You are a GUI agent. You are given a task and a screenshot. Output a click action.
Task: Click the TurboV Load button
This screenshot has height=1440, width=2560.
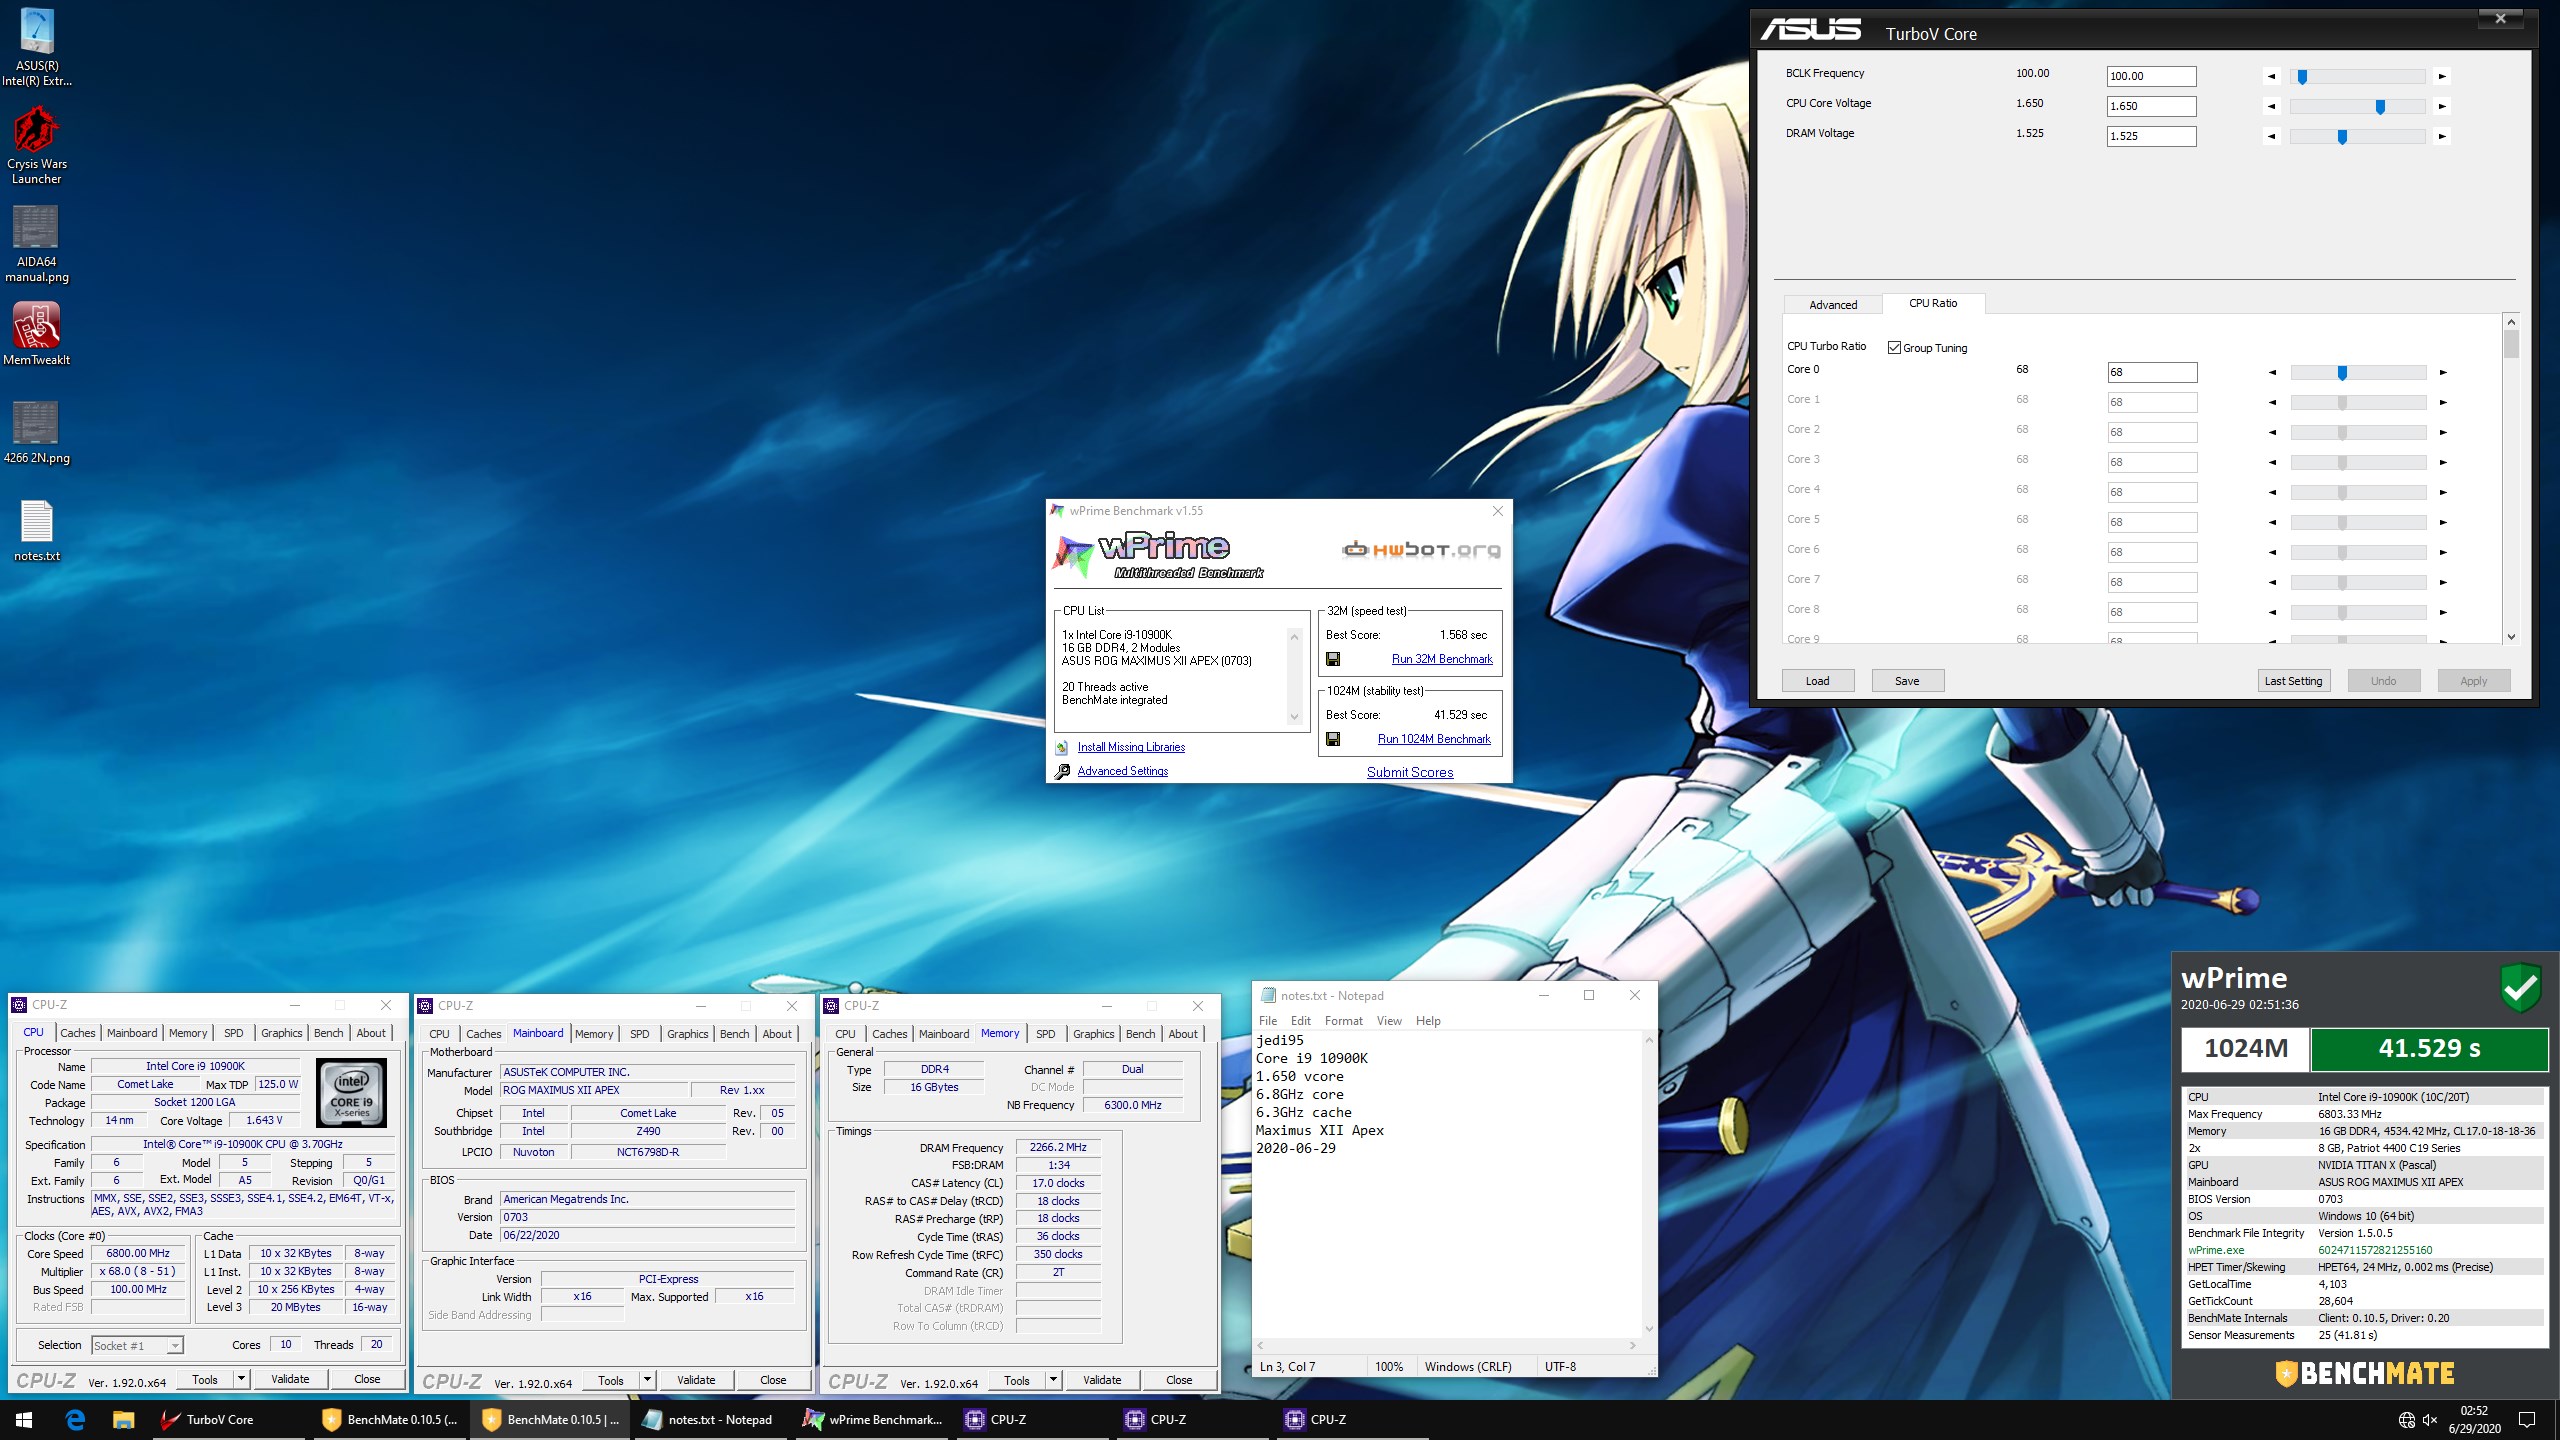click(1818, 681)
